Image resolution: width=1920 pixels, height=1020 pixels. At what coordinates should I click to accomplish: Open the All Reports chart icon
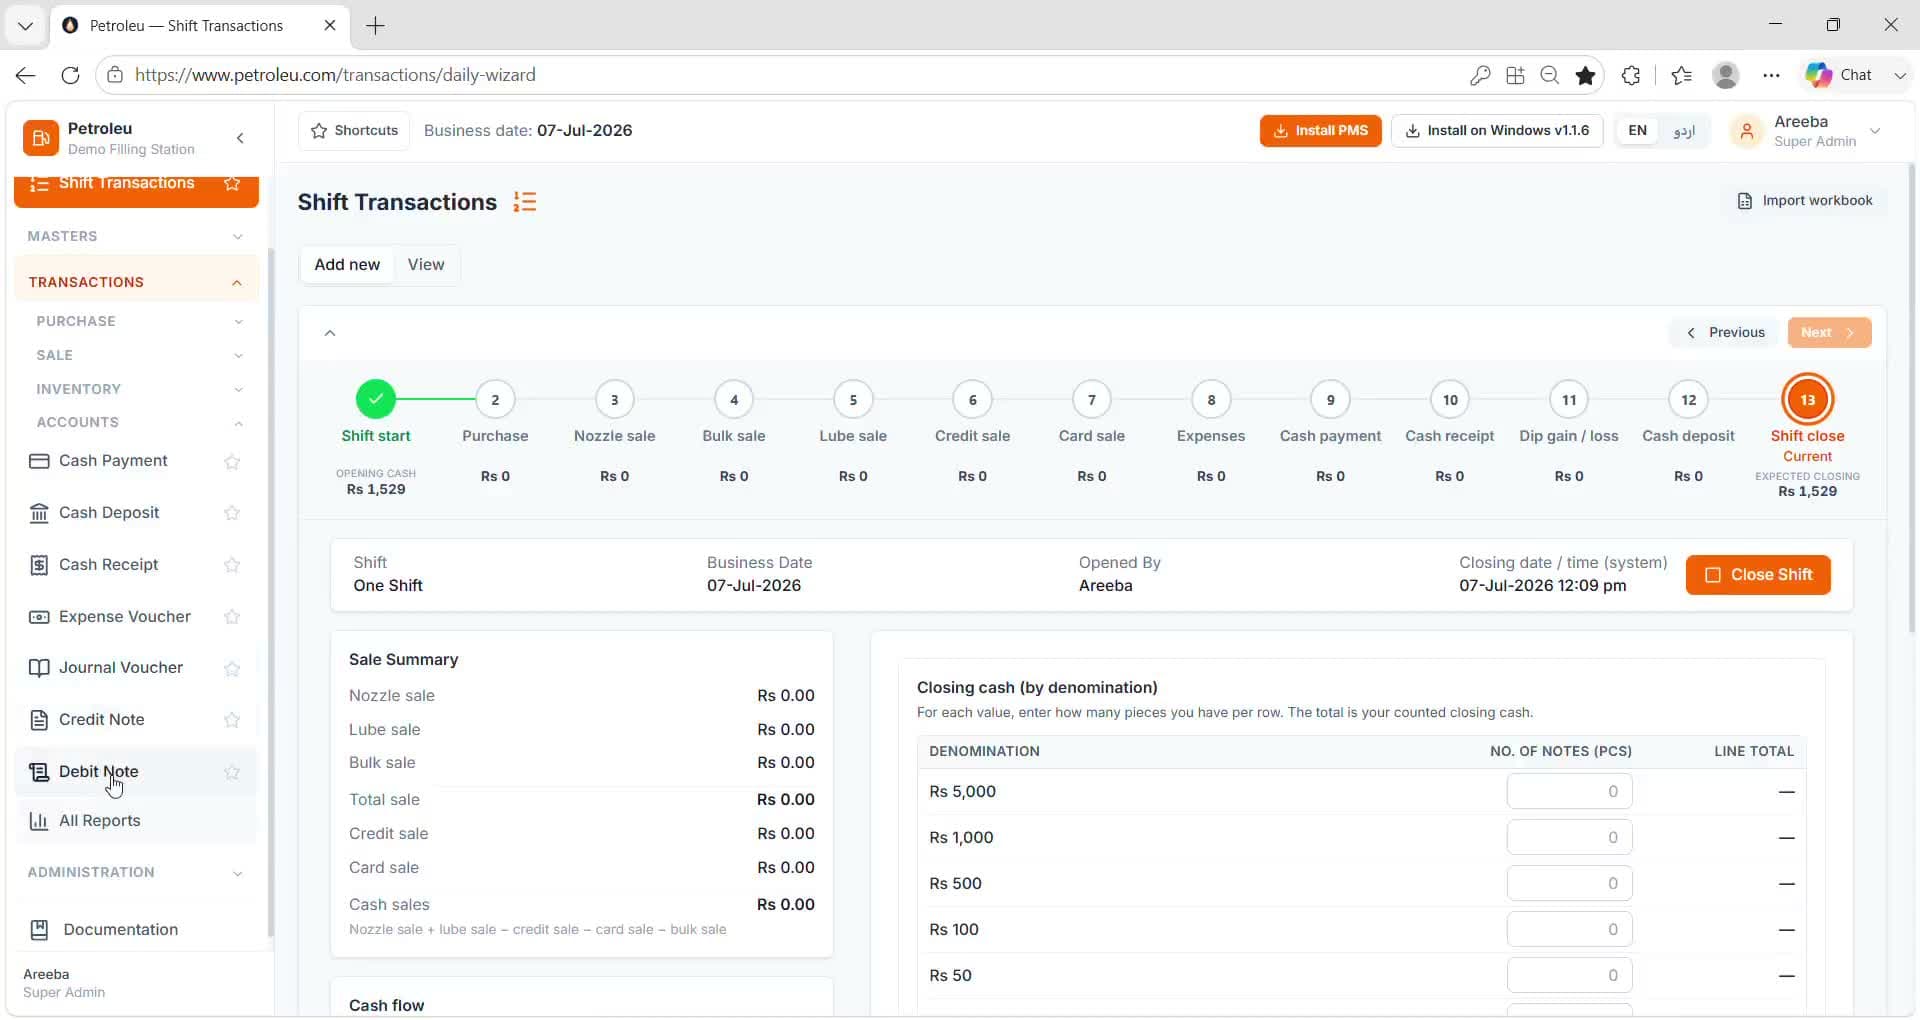pos(39,821)
